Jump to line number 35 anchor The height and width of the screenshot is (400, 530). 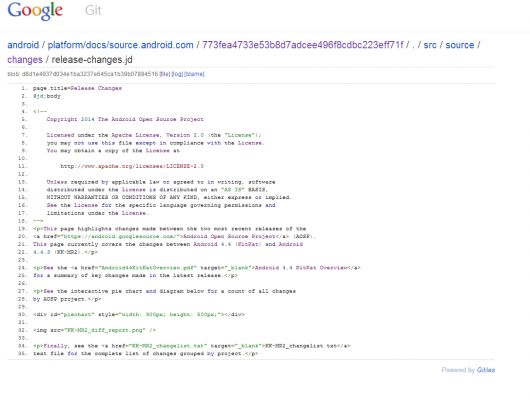click(x=23, y=354)
